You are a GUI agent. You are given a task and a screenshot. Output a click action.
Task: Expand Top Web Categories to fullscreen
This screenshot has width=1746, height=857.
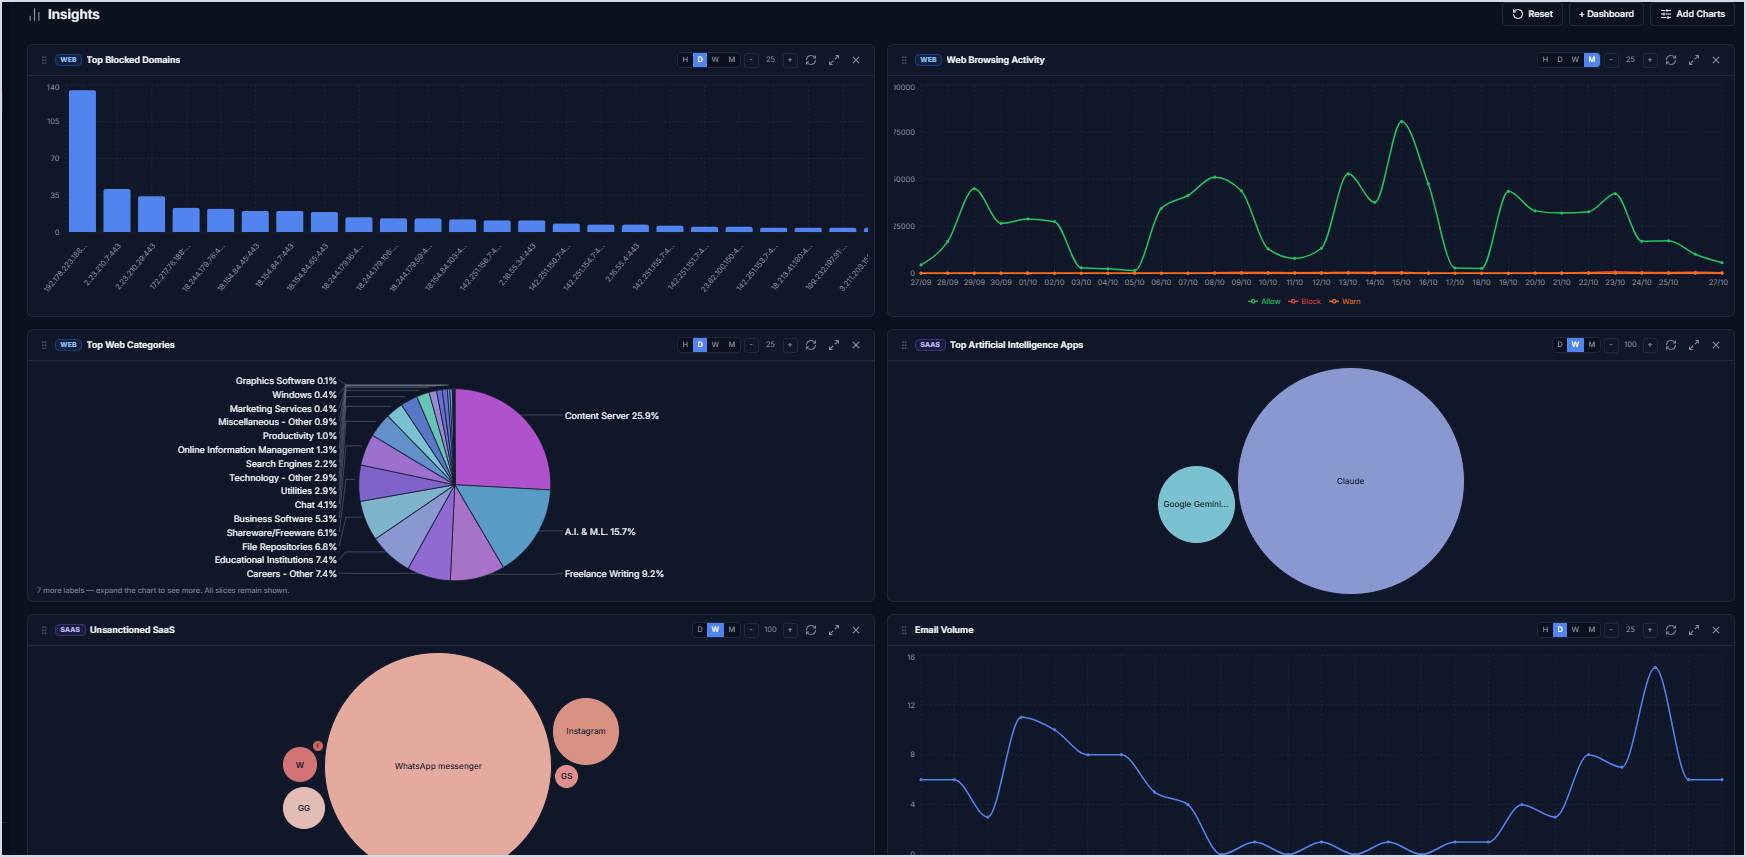(x=834, y=345)
